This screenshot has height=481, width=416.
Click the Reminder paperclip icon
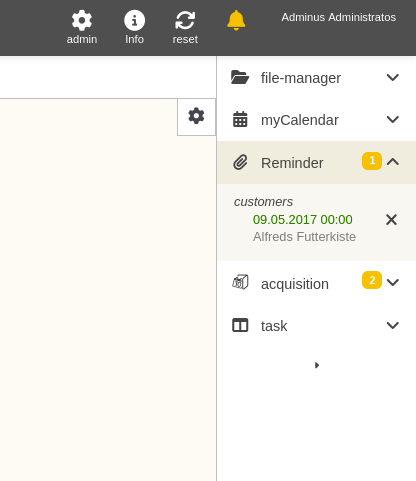240,162
